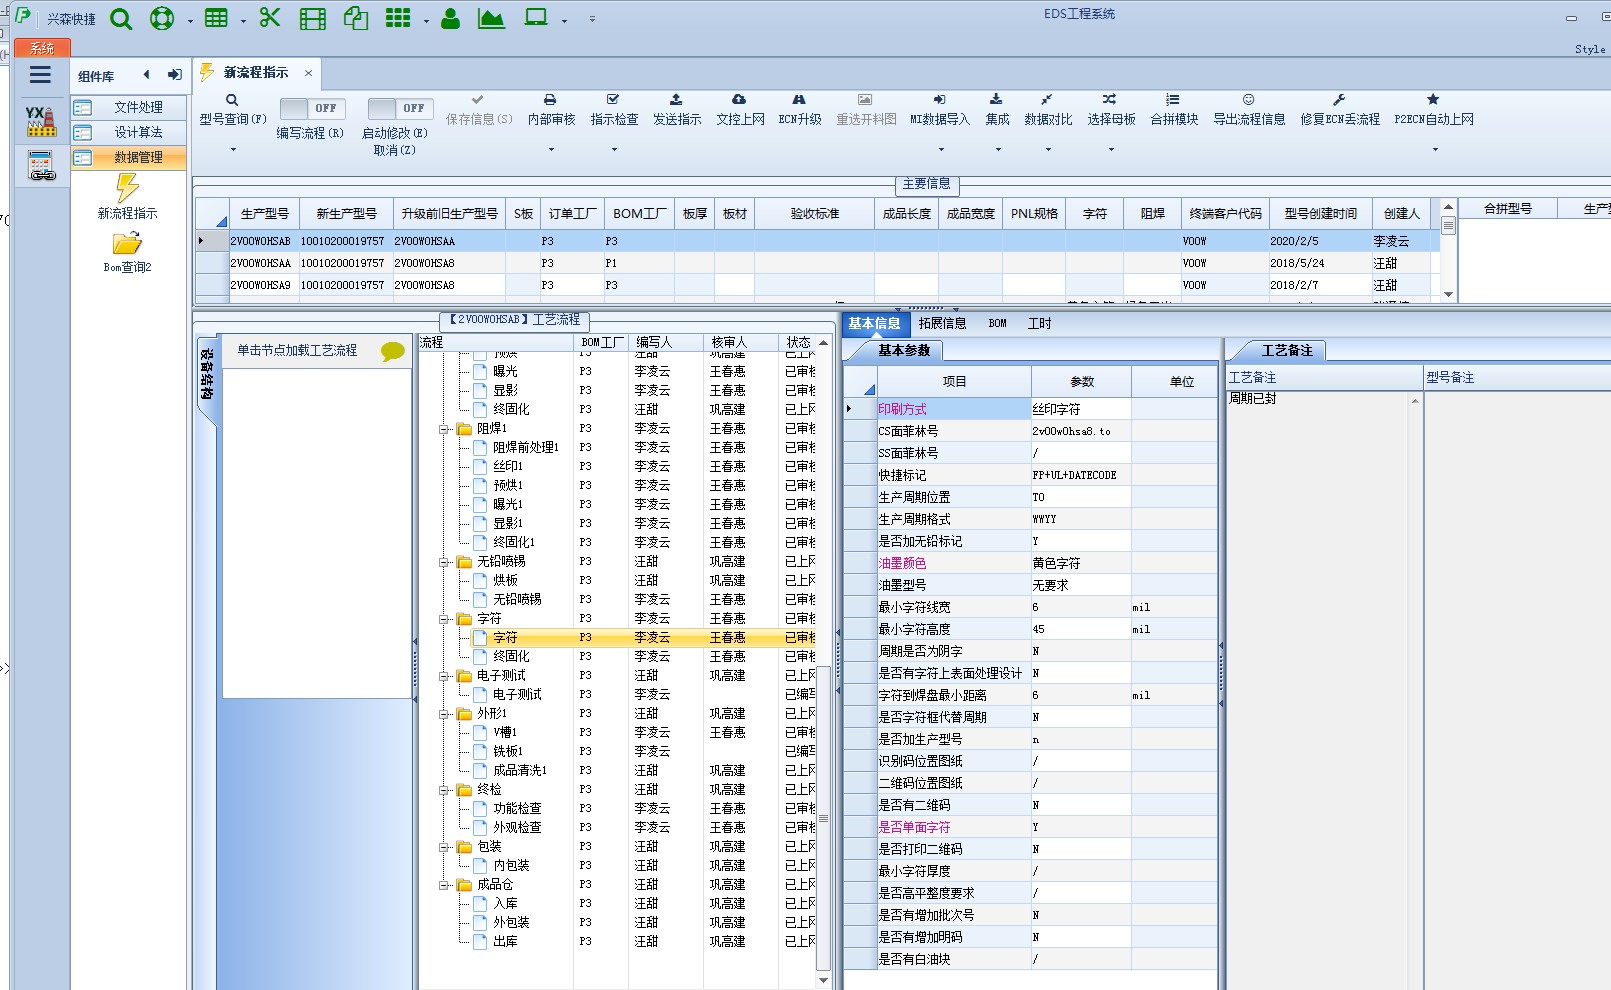Collapse the 阻焊1 tree node
Viewport: 1611px width, 990px height.
click(x=444, y=429)
